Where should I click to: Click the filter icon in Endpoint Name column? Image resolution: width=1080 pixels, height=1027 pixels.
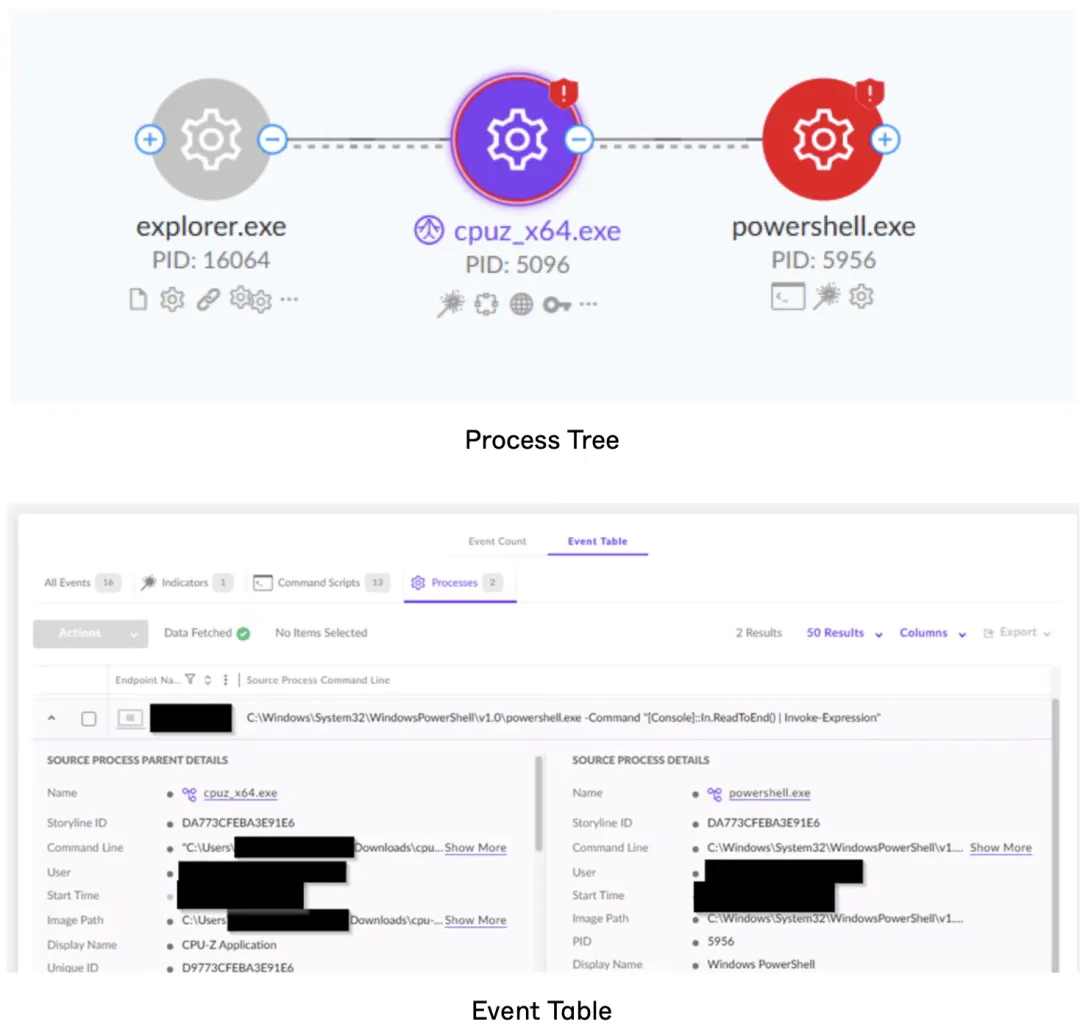pyautogui.click(x=190, y=679)
